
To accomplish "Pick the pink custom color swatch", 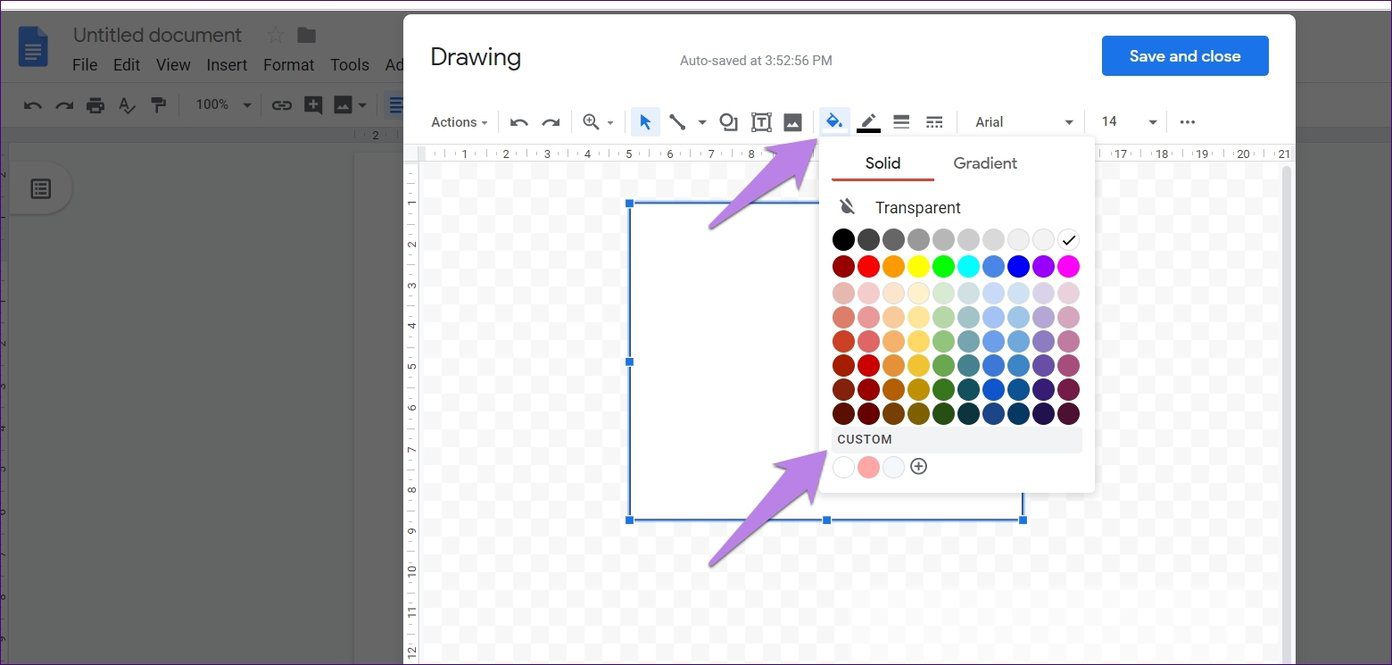I will 868,467.
